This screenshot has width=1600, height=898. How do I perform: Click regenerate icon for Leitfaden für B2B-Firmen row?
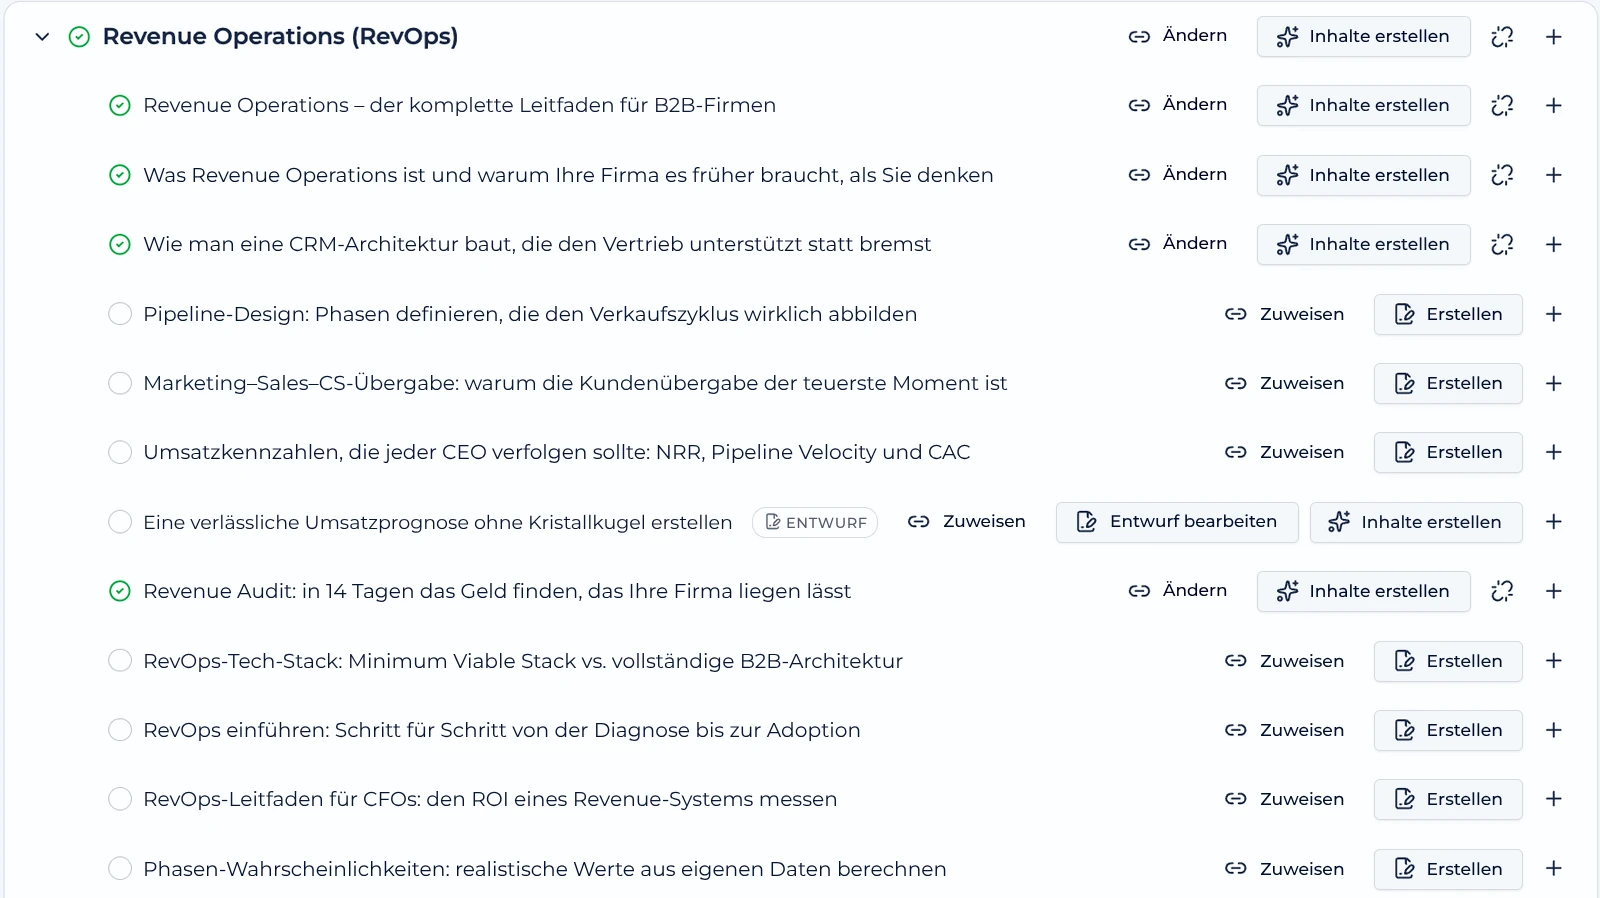point(1502,105)
